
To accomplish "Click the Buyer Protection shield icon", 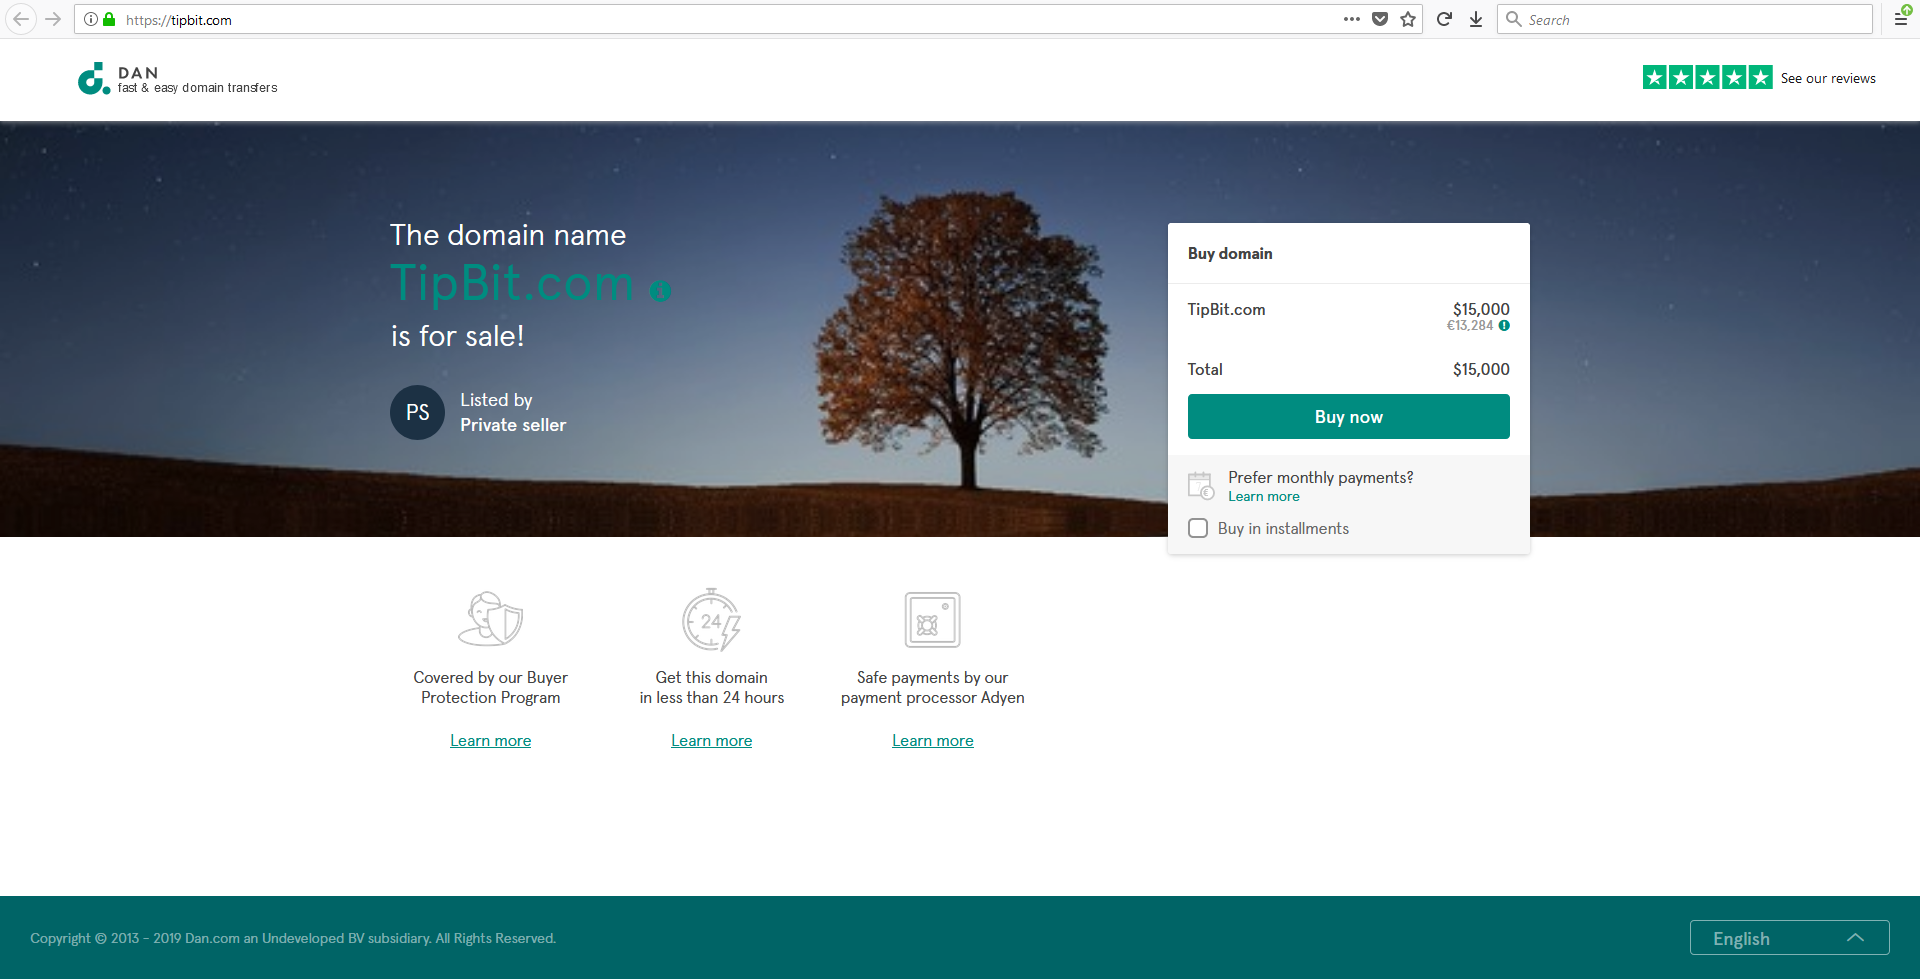I will point(490,620).
